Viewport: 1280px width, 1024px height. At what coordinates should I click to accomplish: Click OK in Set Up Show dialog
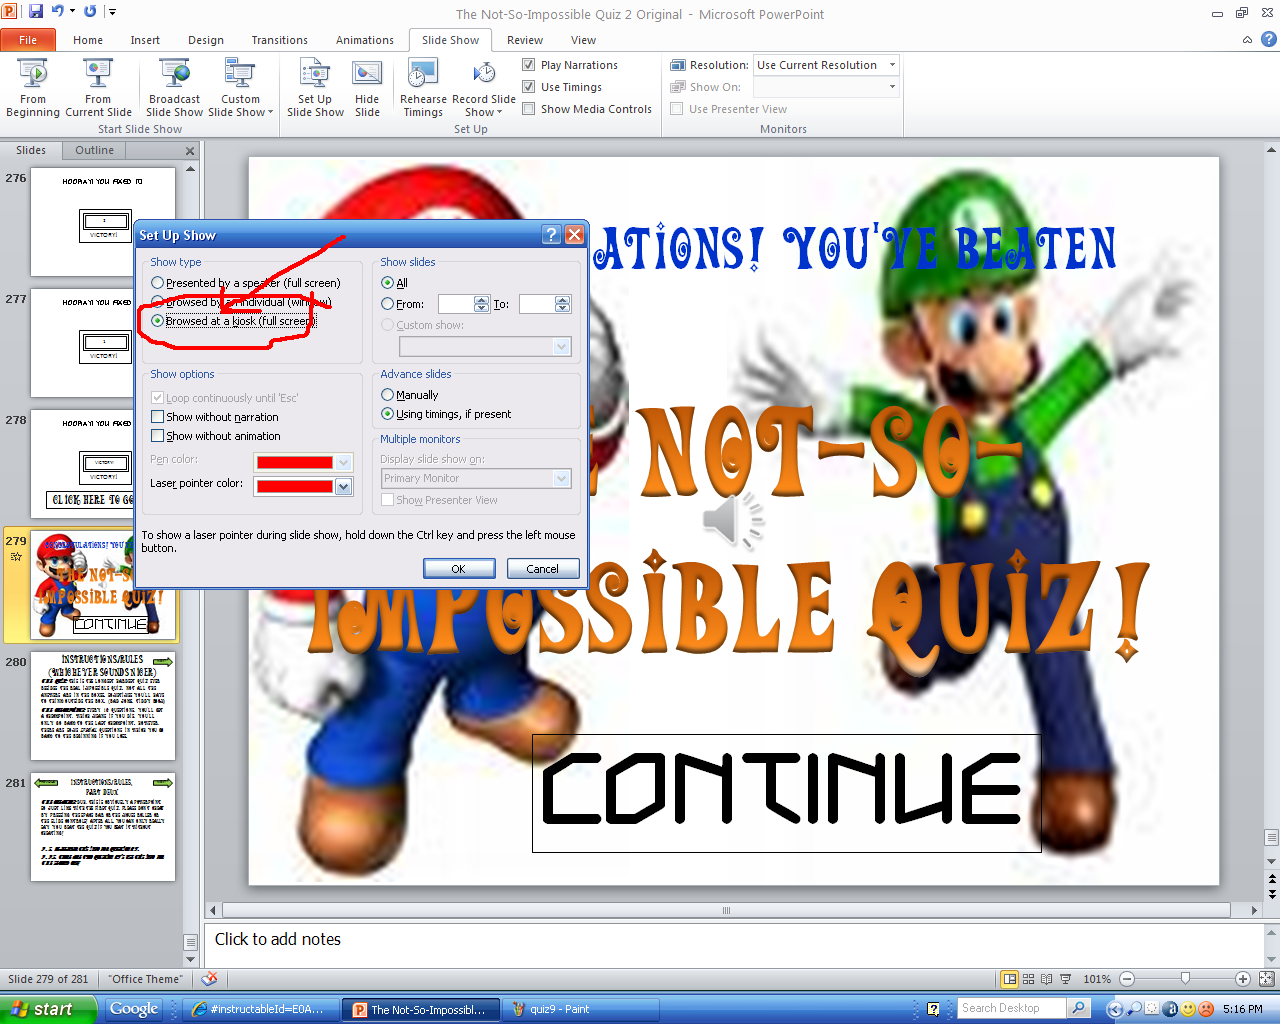tap(459, 568)
